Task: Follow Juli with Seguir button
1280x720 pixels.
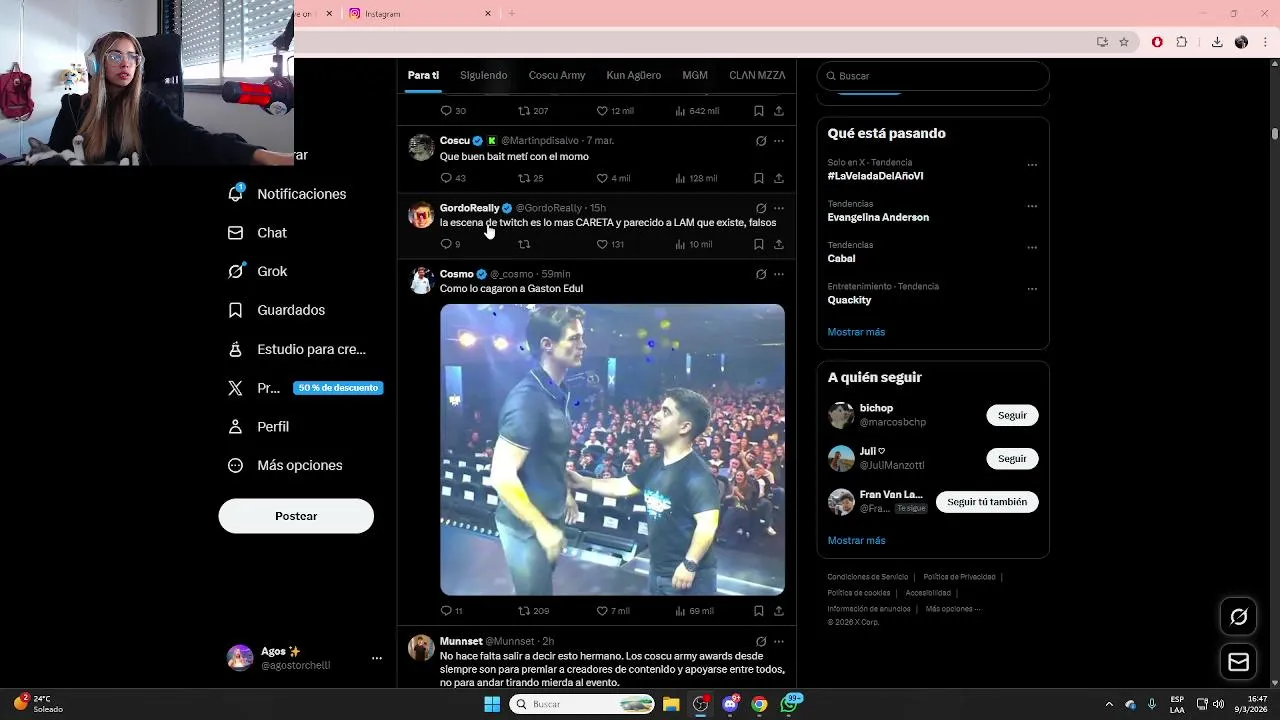Action: pos(1012,458)
